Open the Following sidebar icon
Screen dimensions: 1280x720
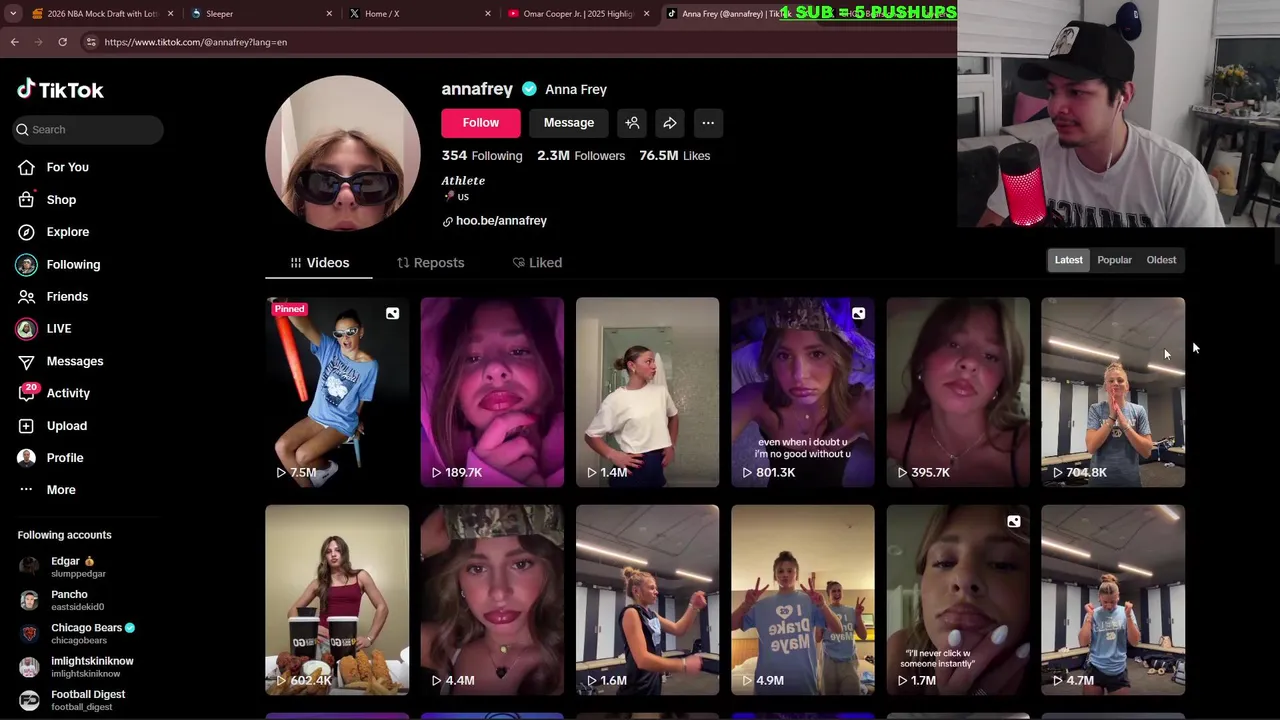tap(27, 265)
